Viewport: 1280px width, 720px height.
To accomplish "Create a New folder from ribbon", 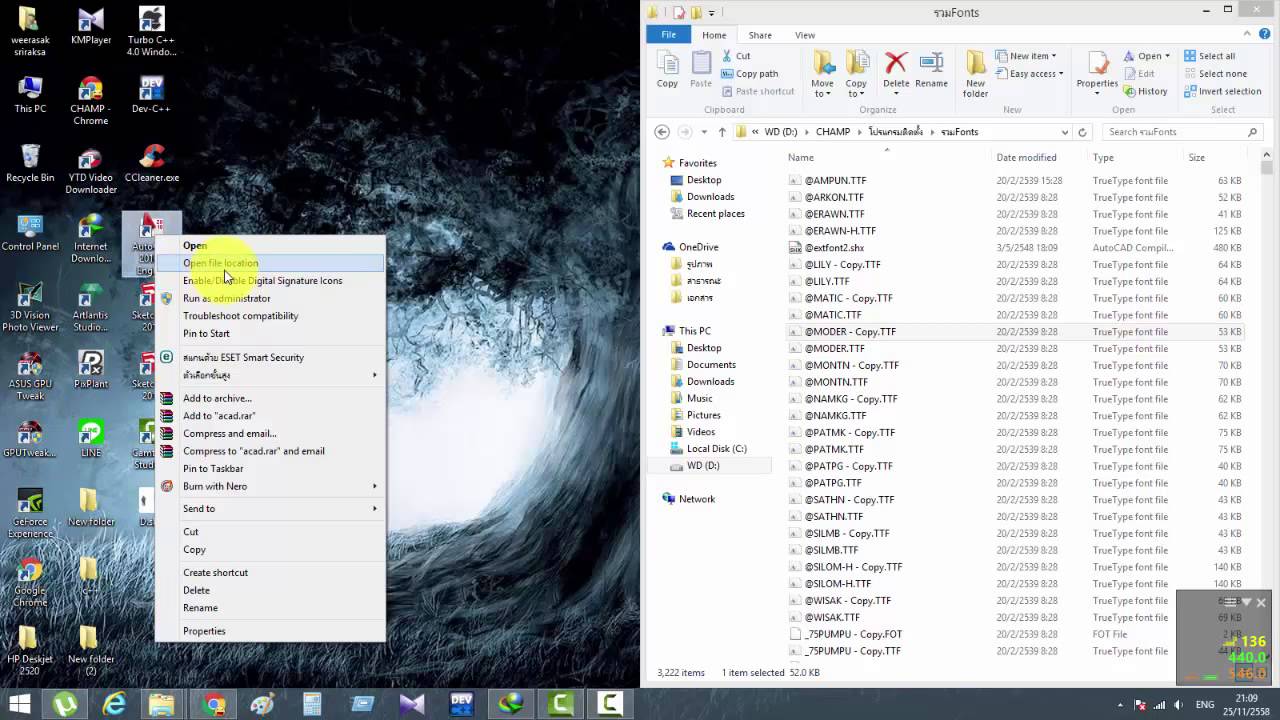I will (x=976, y=74).
